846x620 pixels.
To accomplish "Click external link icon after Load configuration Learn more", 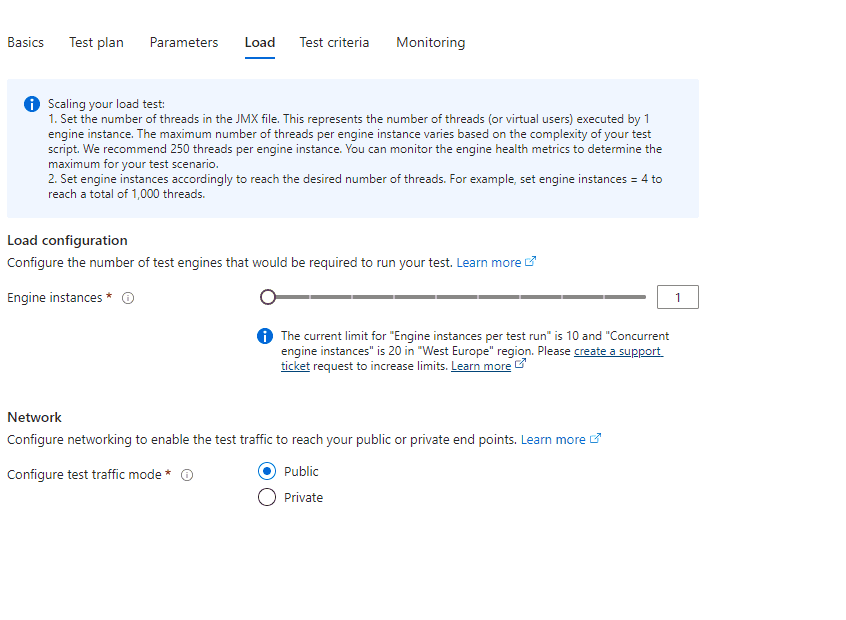I will tap(530, 261).
